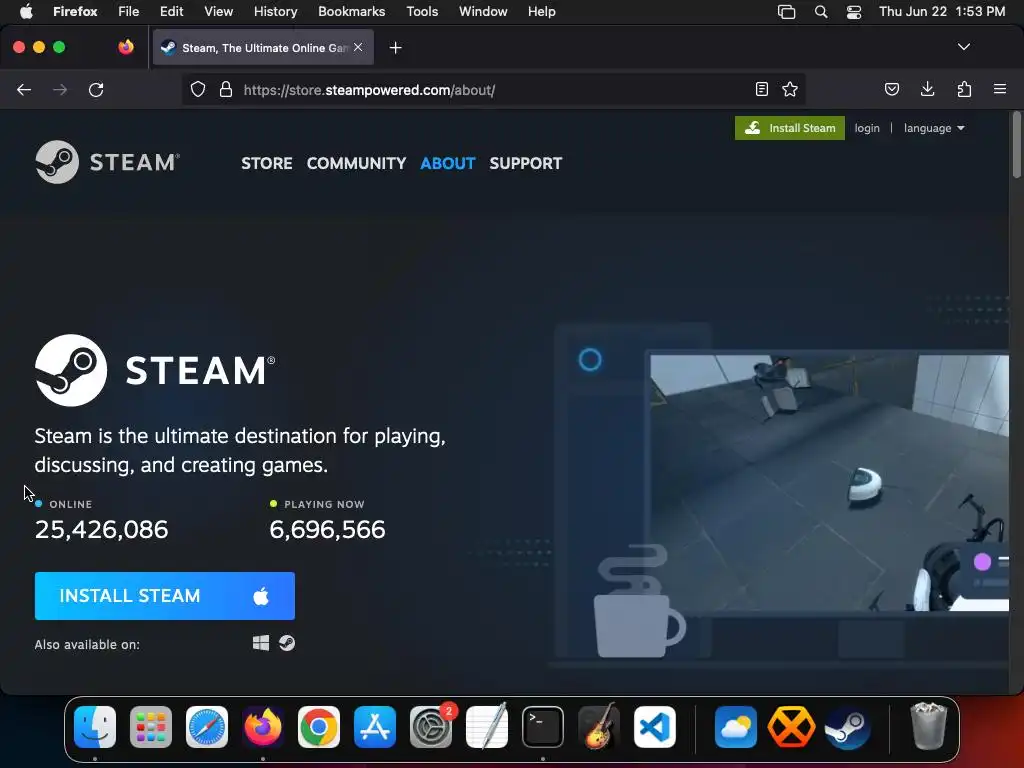Click the tracking protection shield icon
The image size is (1024, 768).
coord(198,89)
